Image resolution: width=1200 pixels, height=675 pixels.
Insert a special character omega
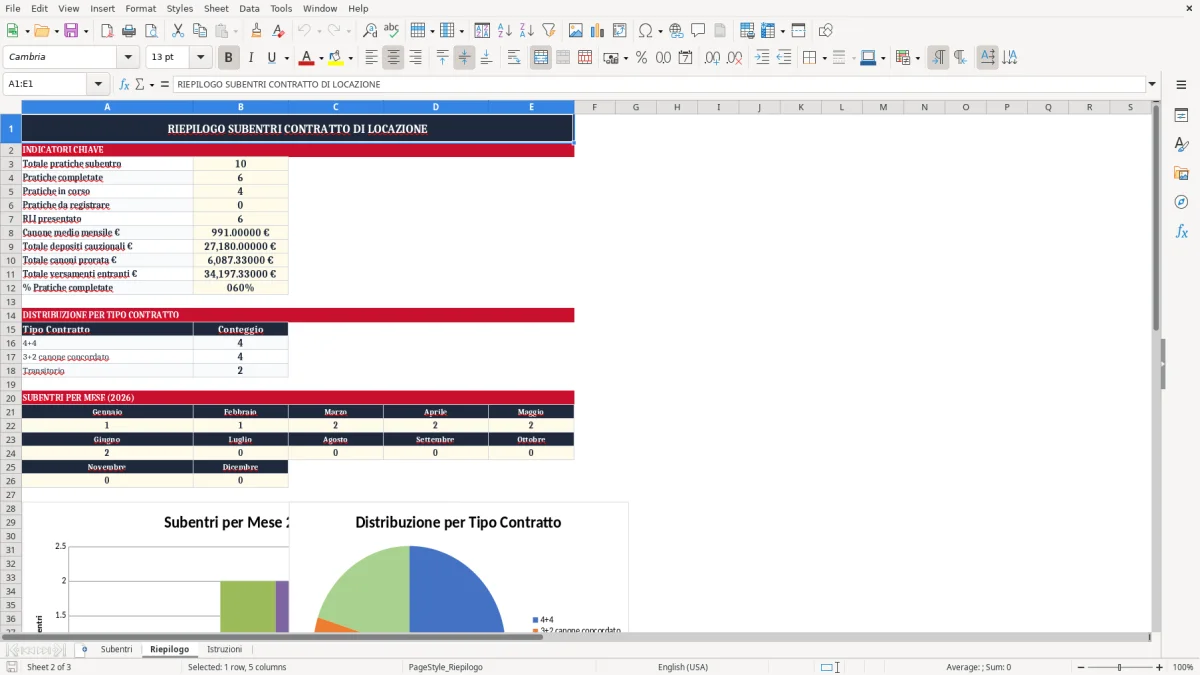tap(646, 31)
